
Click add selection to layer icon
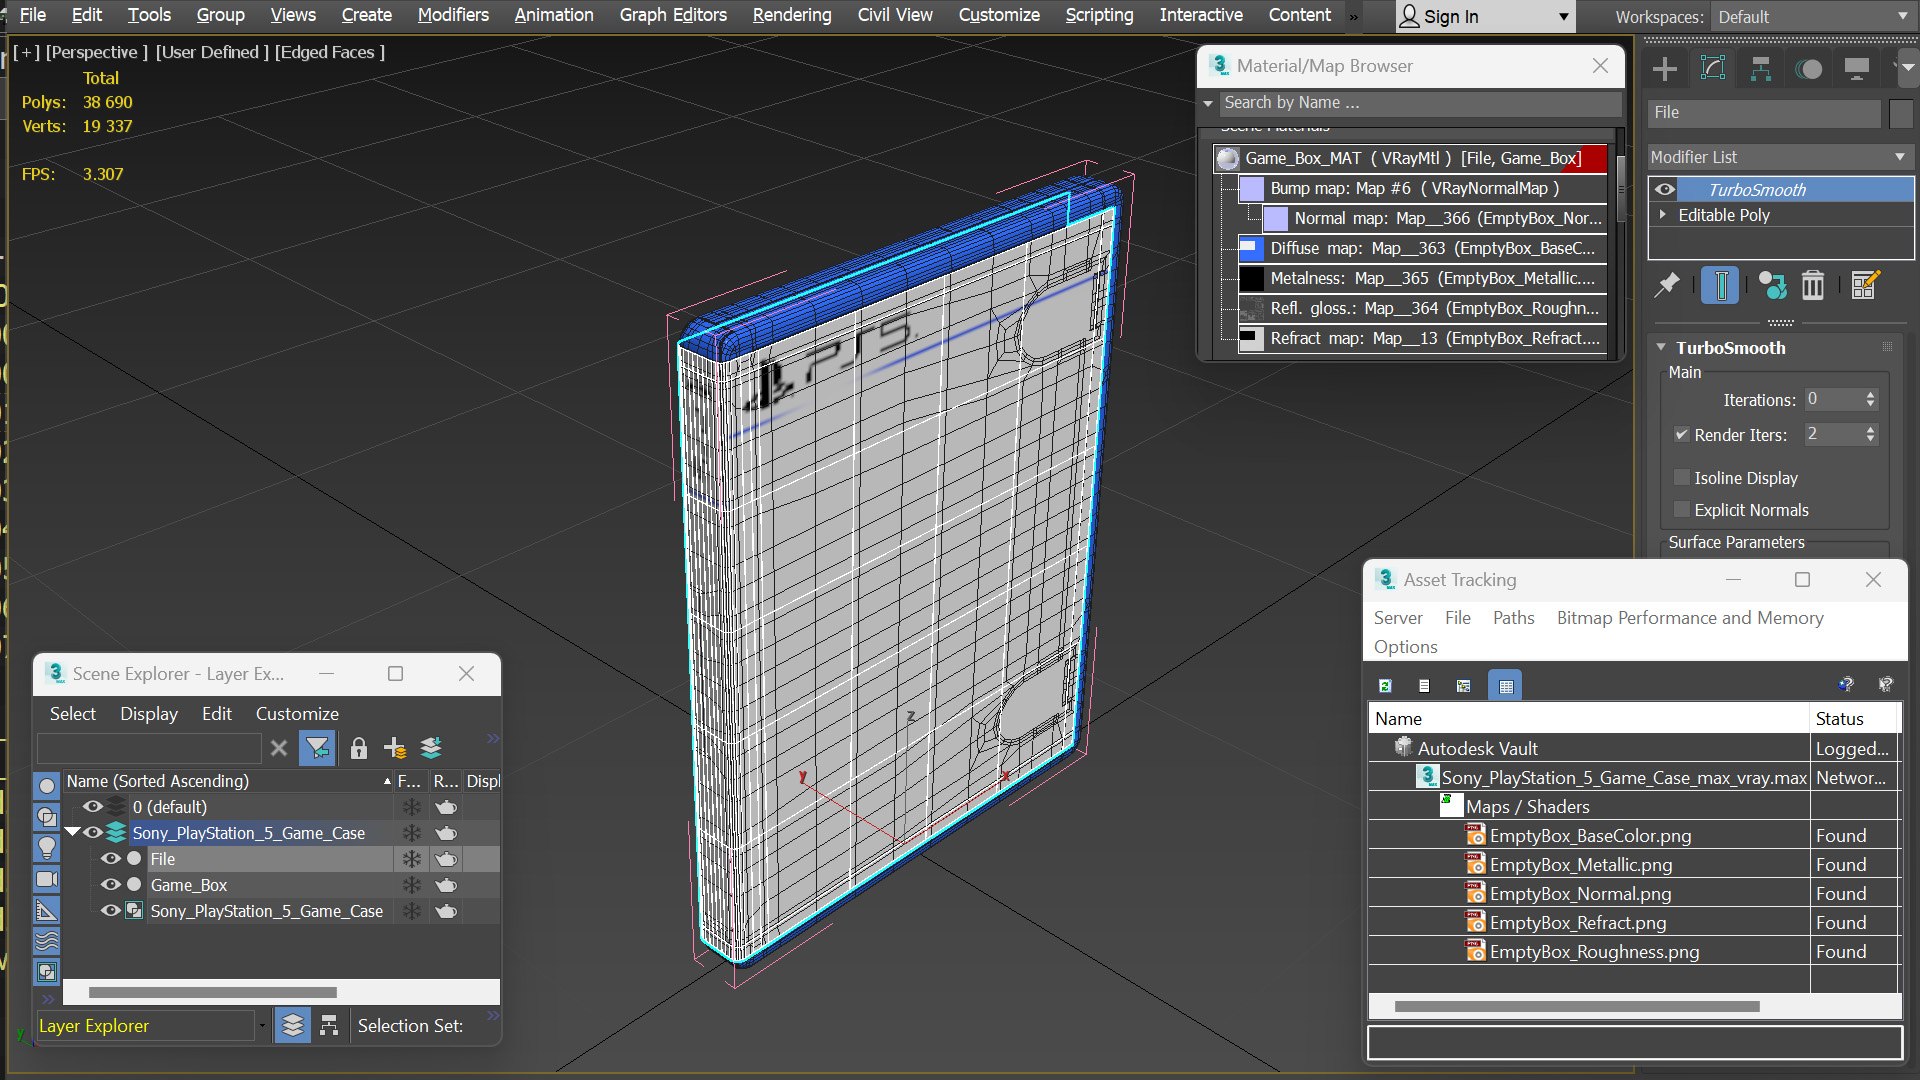pos(431,748)
